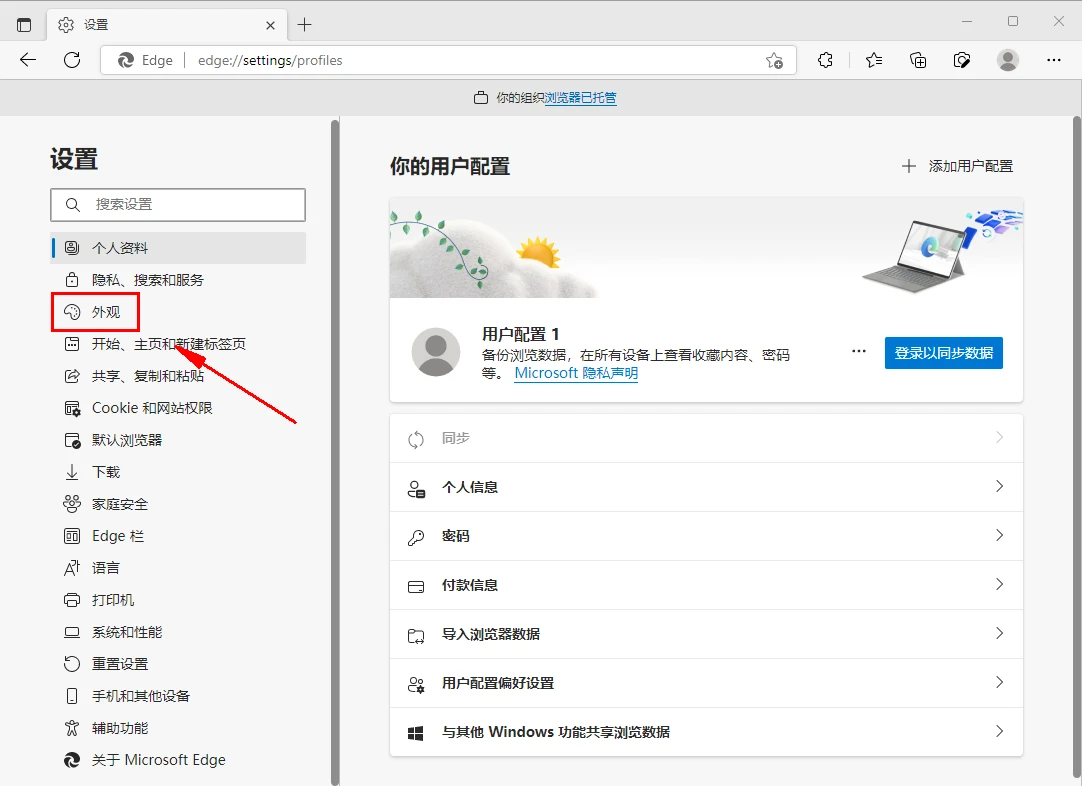Screen dimensions: 1082x786
Task: Click the profile avatar in toolbar
Action: point(1007,60)
